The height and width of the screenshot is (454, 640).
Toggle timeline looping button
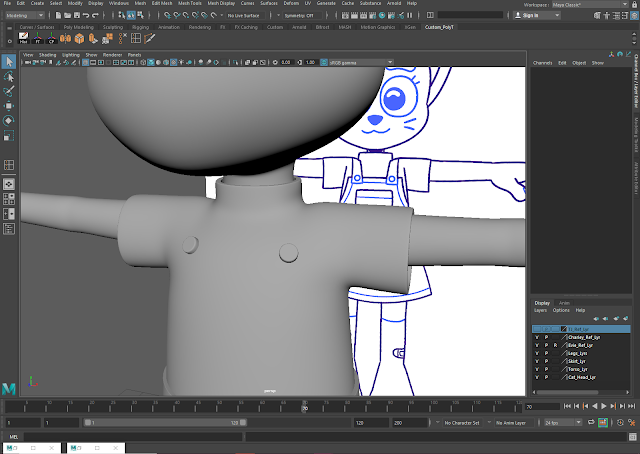pyautogui.click(x=591, y=423)
